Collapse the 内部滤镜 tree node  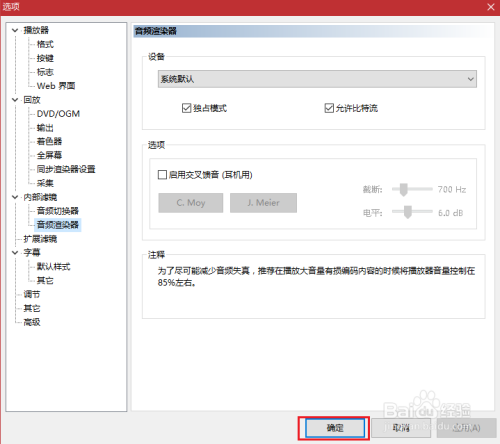15,197
